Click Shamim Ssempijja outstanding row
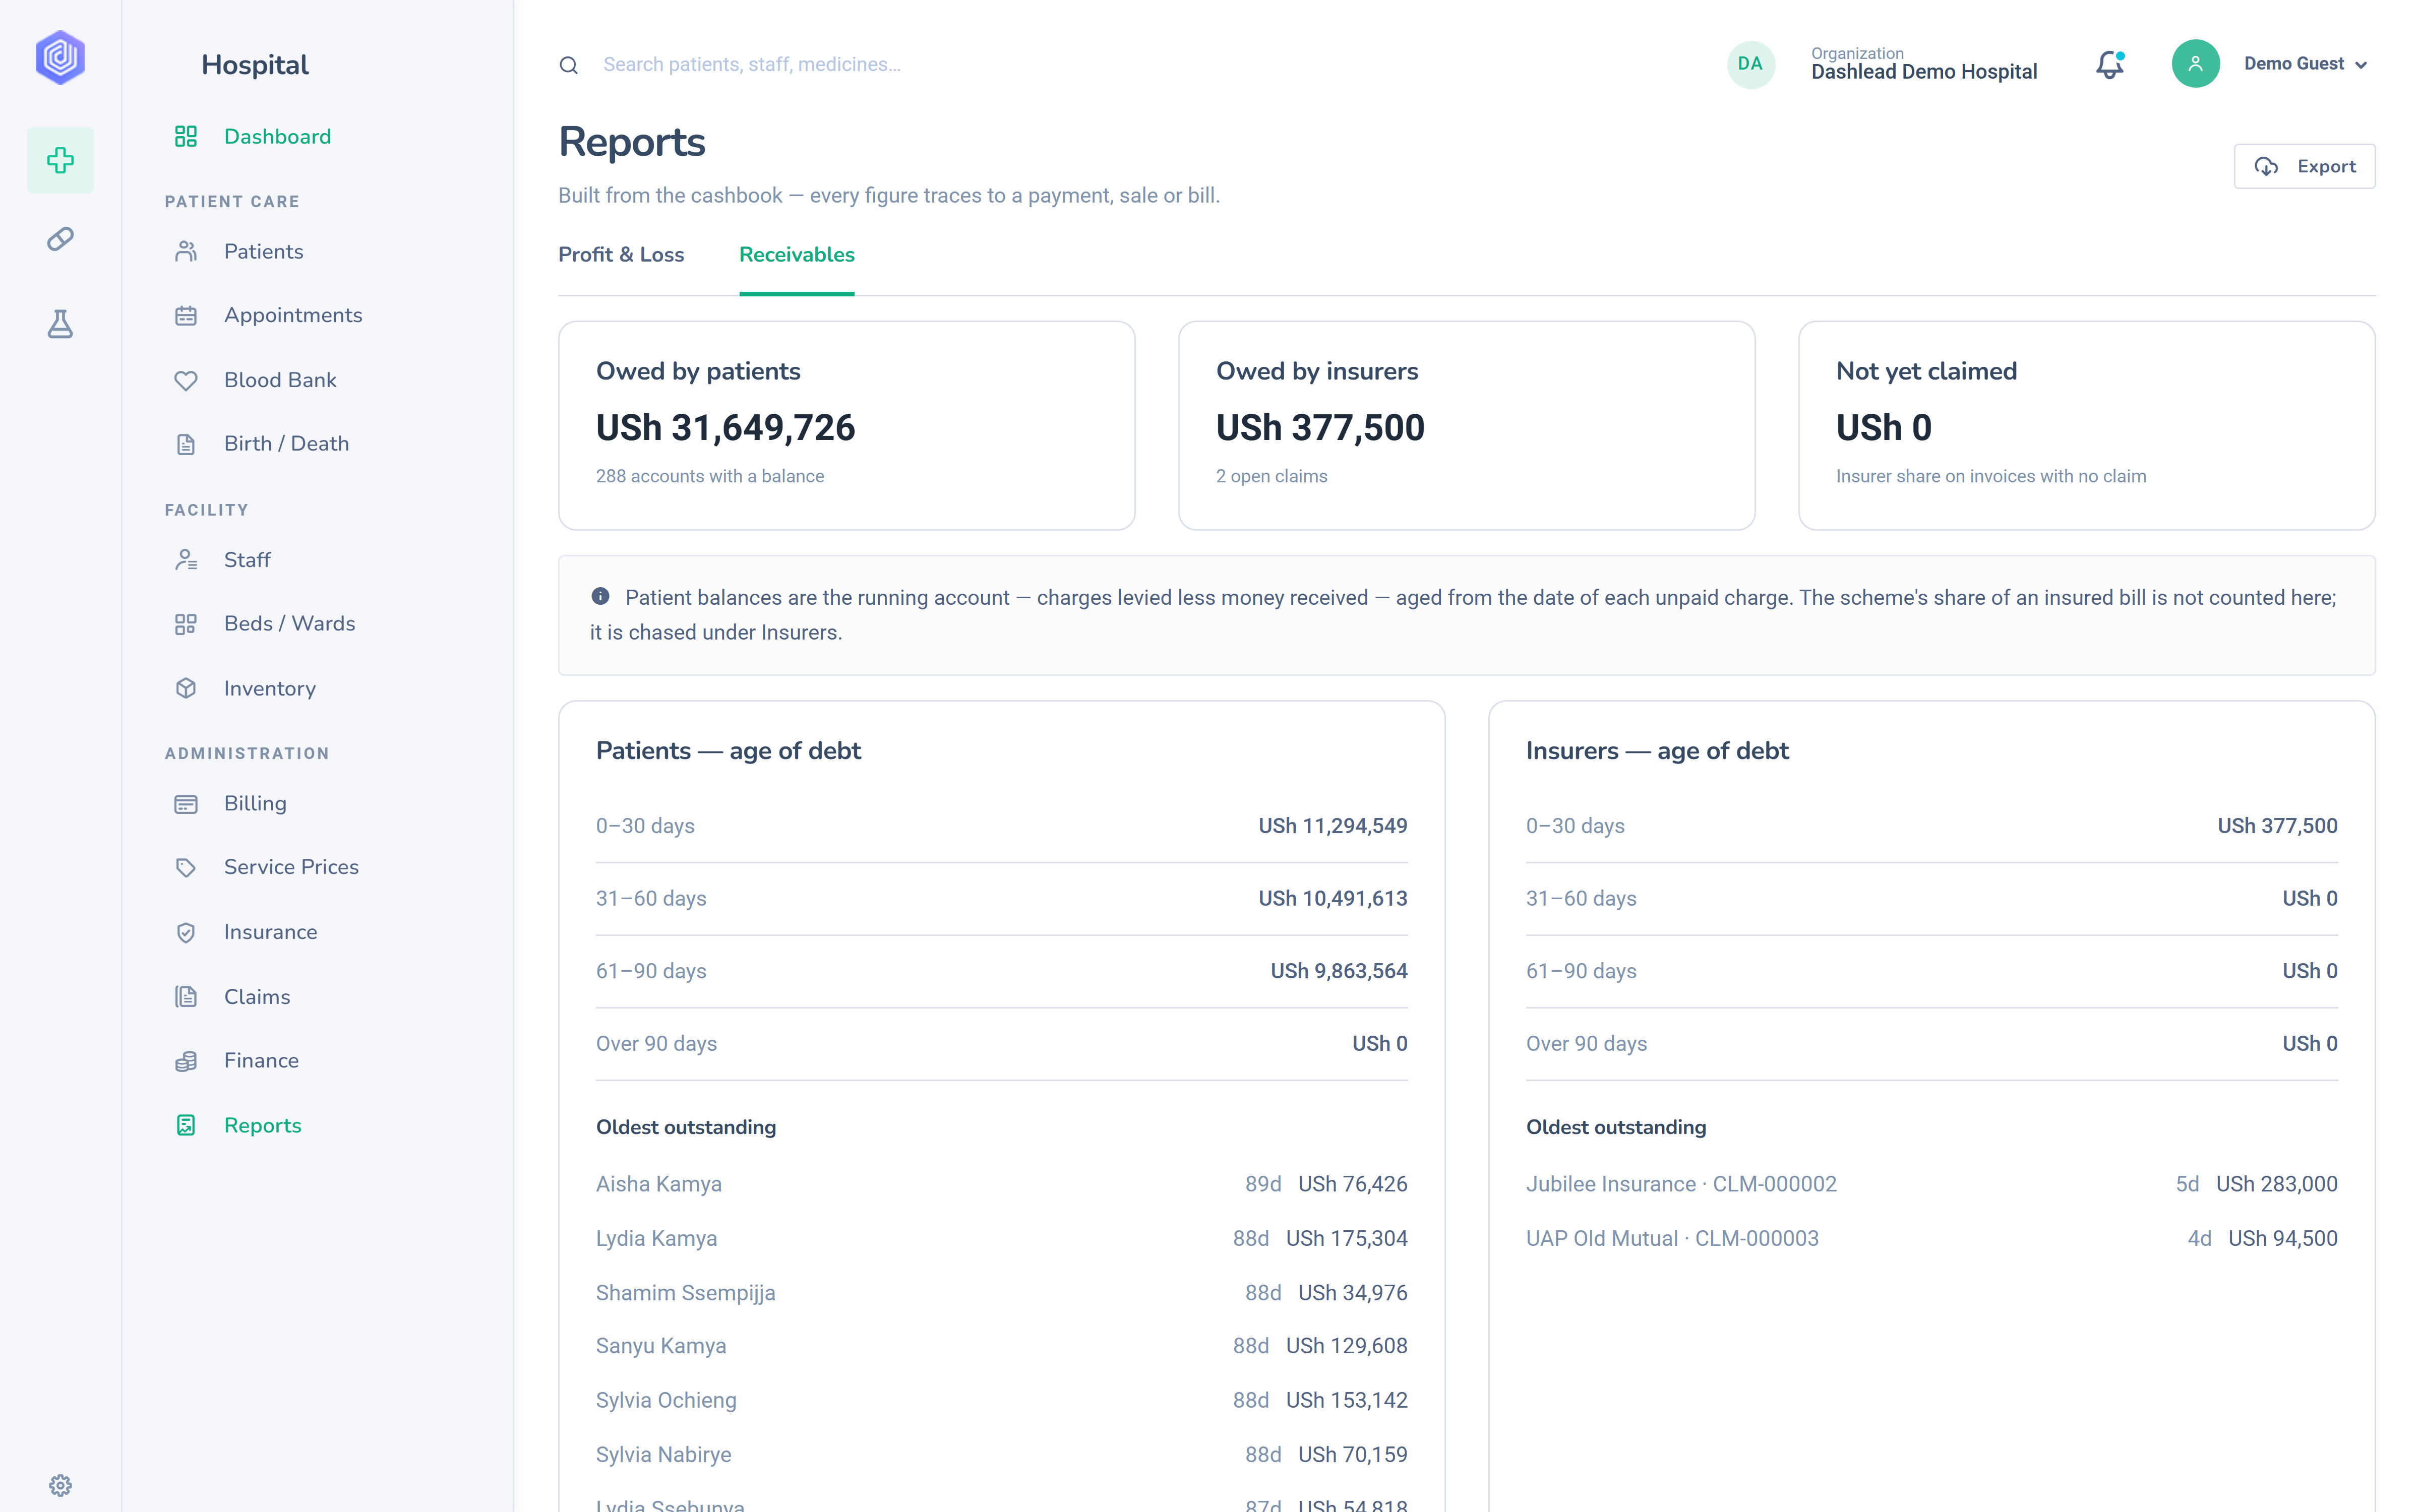This screenshot has height=1512, width=2420. point(1001,1293)
